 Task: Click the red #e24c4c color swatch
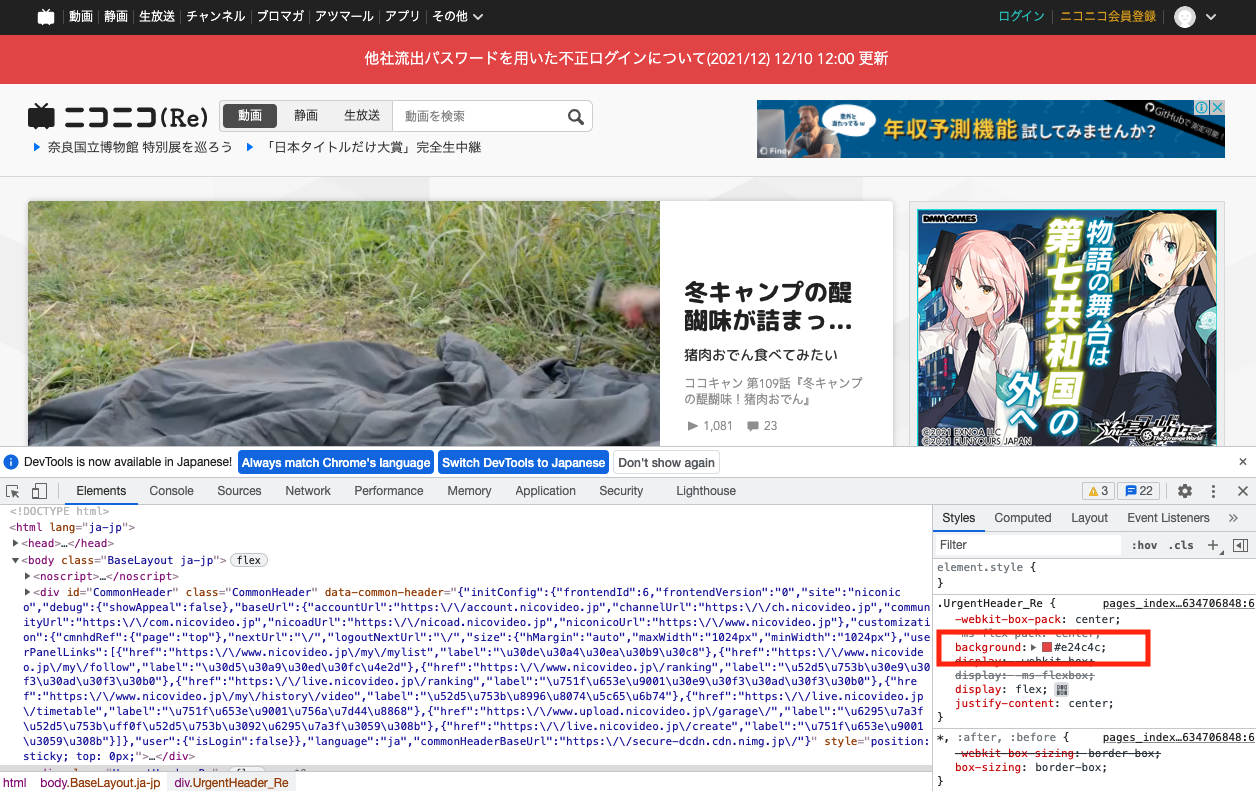[x=1047, y=647]
